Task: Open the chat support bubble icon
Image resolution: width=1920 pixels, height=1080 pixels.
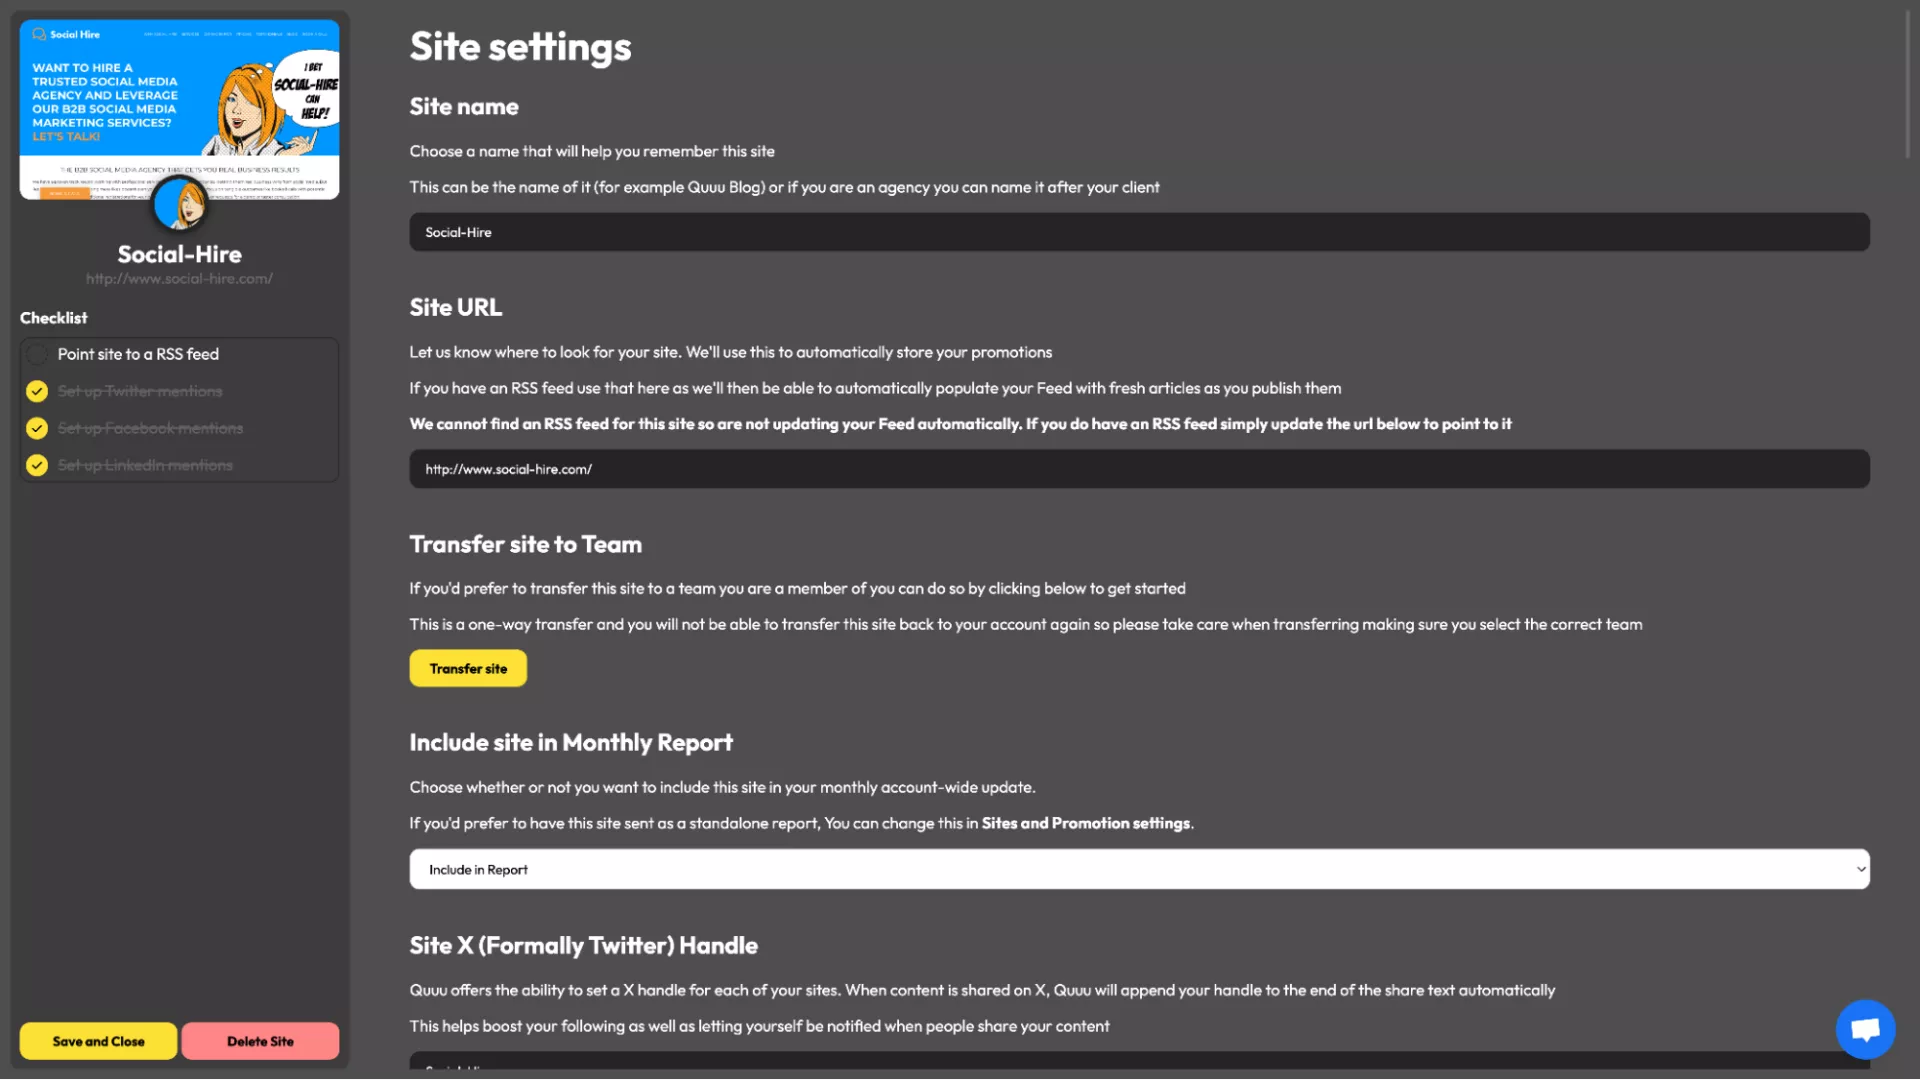Action: [x=1865, y=1029]
